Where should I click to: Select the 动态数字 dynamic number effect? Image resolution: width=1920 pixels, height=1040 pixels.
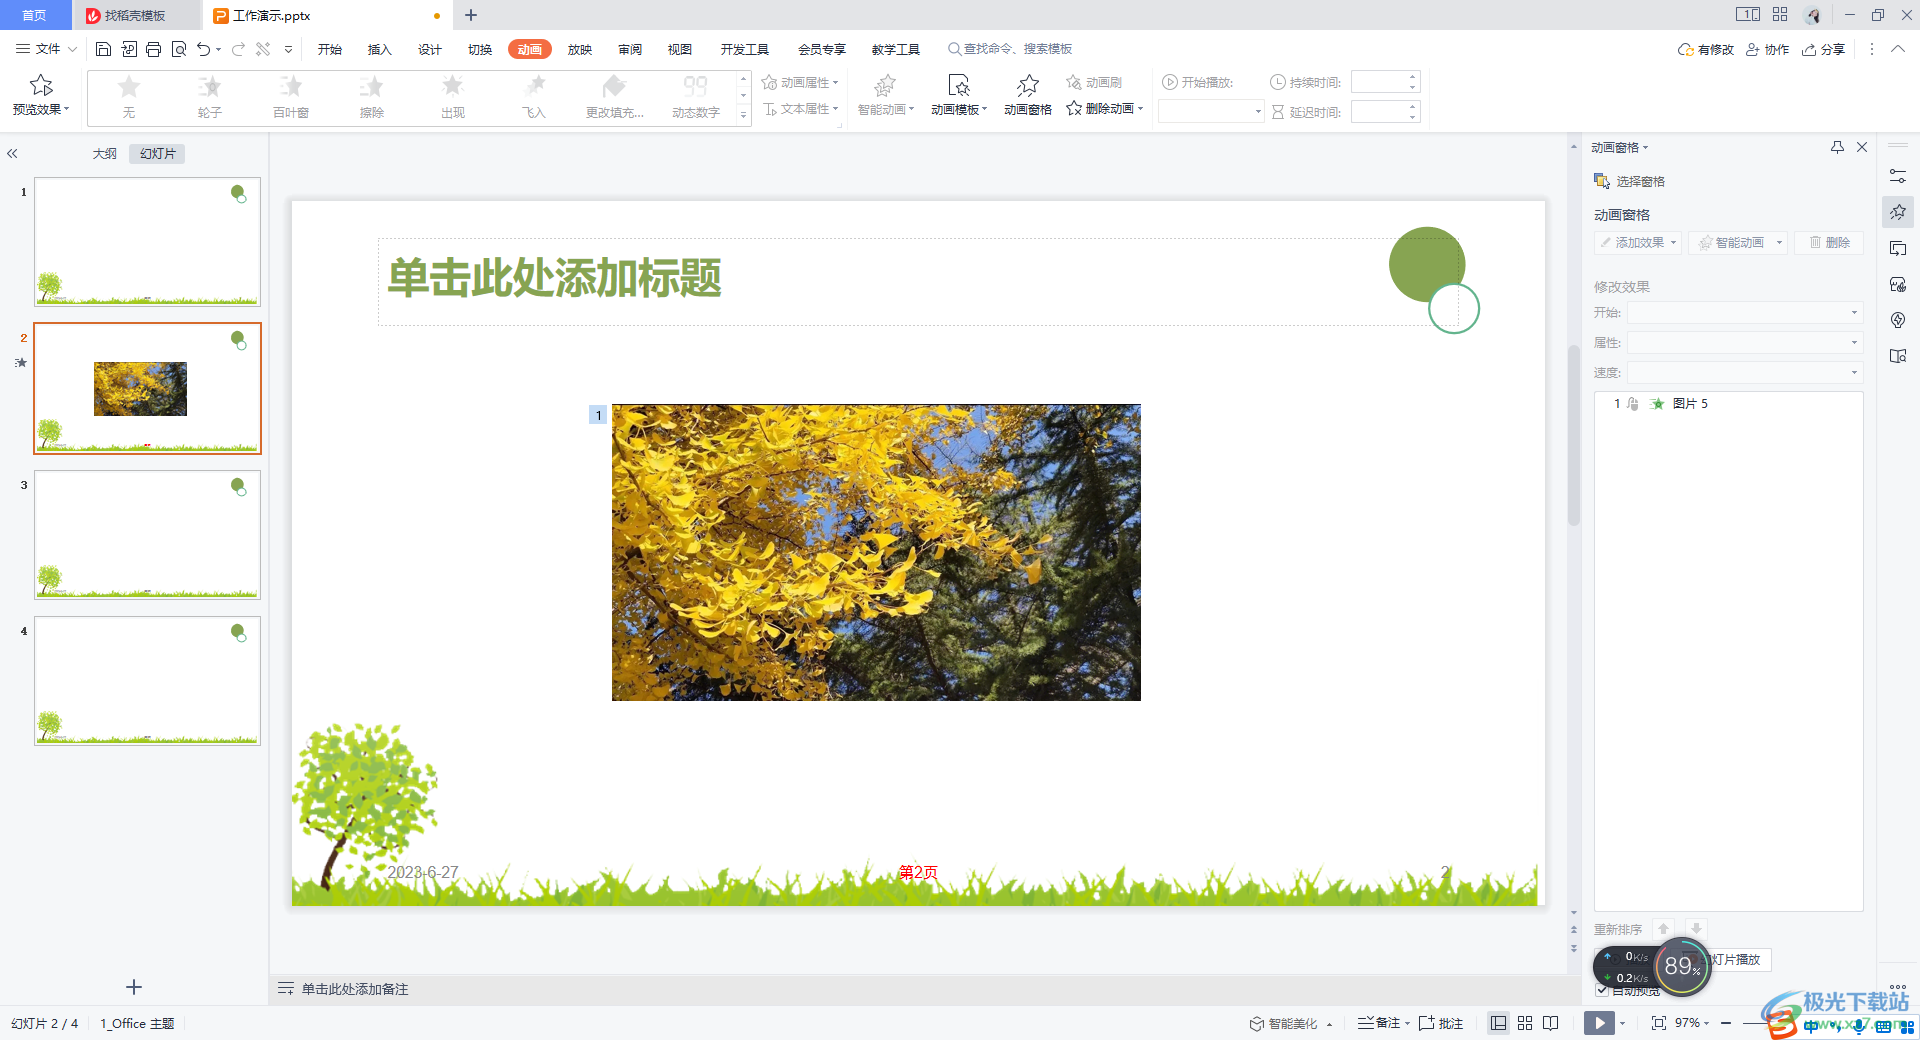(696, 97)
